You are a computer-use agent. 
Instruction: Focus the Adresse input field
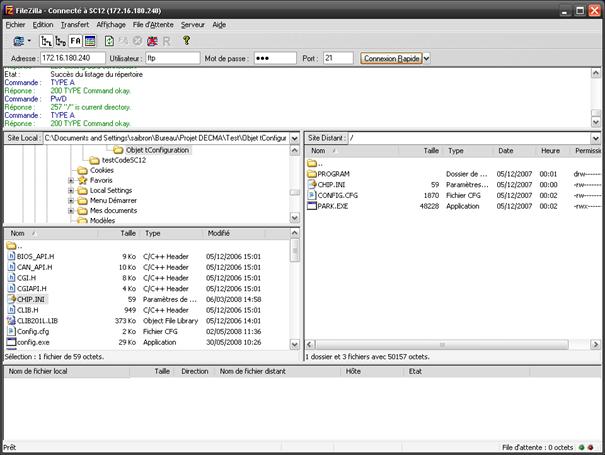pos(73,58)
